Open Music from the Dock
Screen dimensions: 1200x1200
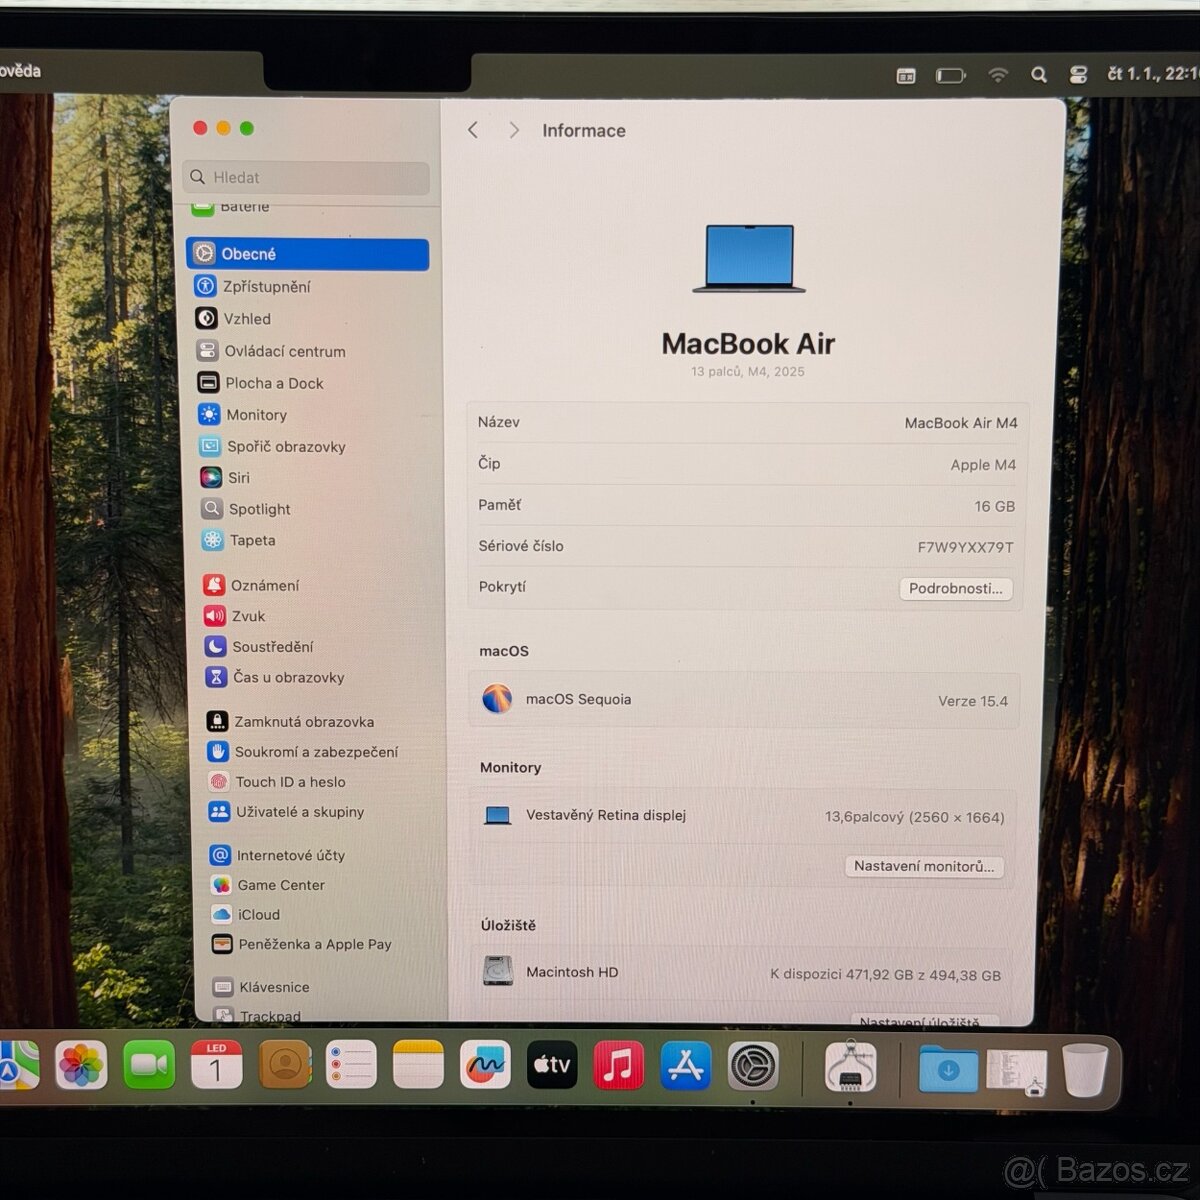(619, 1065)
